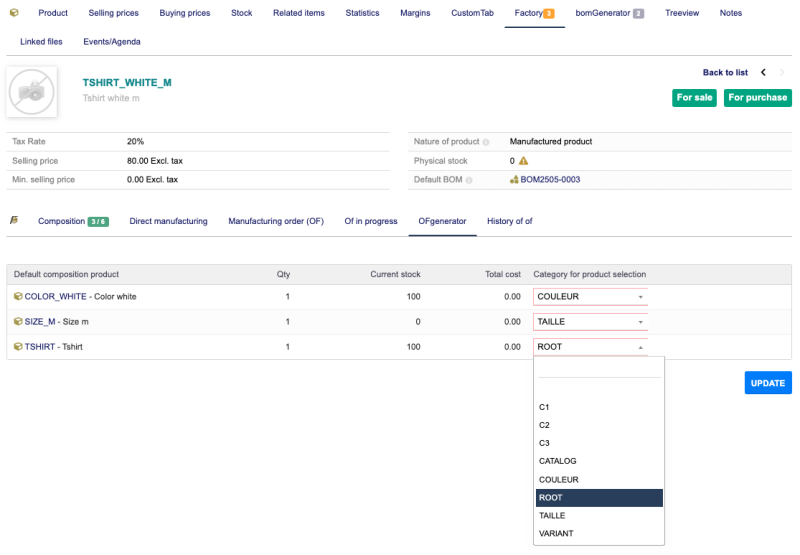Image resolution: width=800 pixels, height=555 pixels.
Task: Go to previous product with left chevron
Action: coord(764,73)
